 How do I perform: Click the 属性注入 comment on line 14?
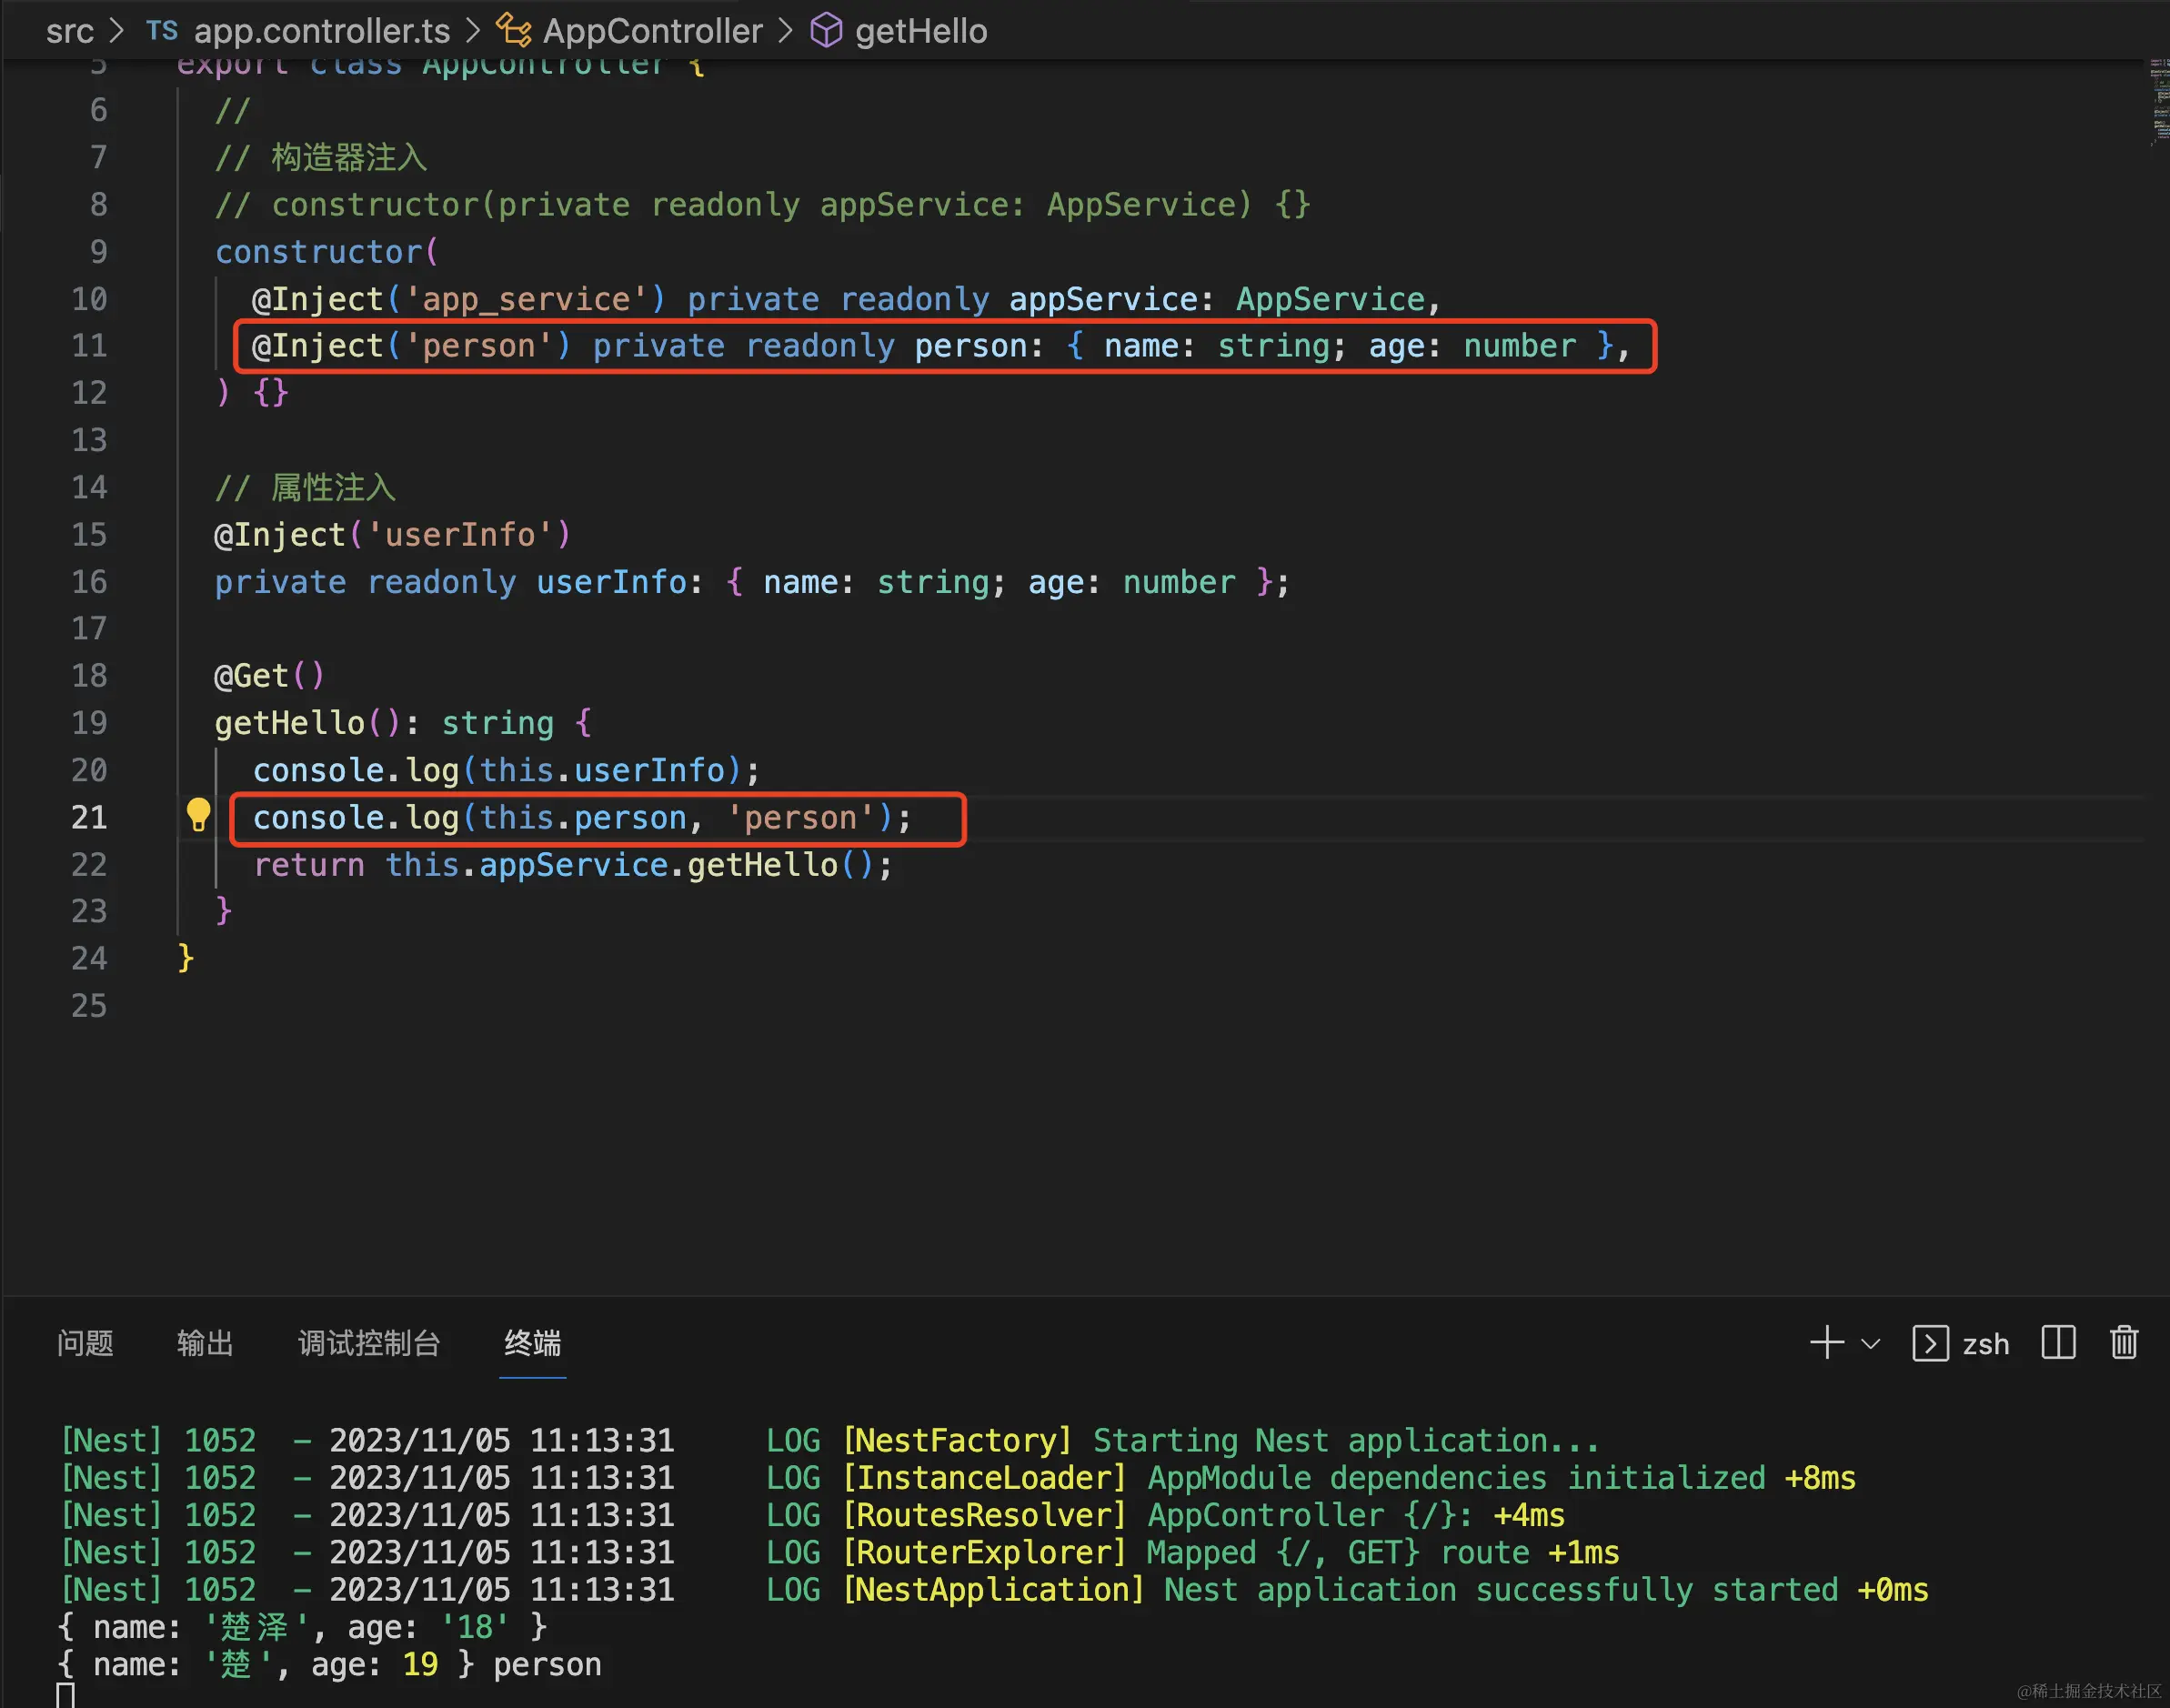click(306, 488)
